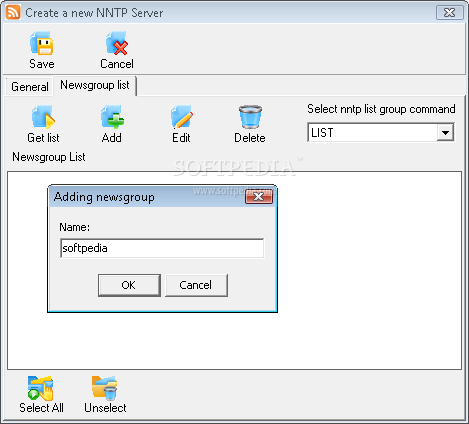Image resolution: width=469 pixels, height=424 pixels.
Task: Click the Cancel toolbar icon with red X
Action: 117,43
